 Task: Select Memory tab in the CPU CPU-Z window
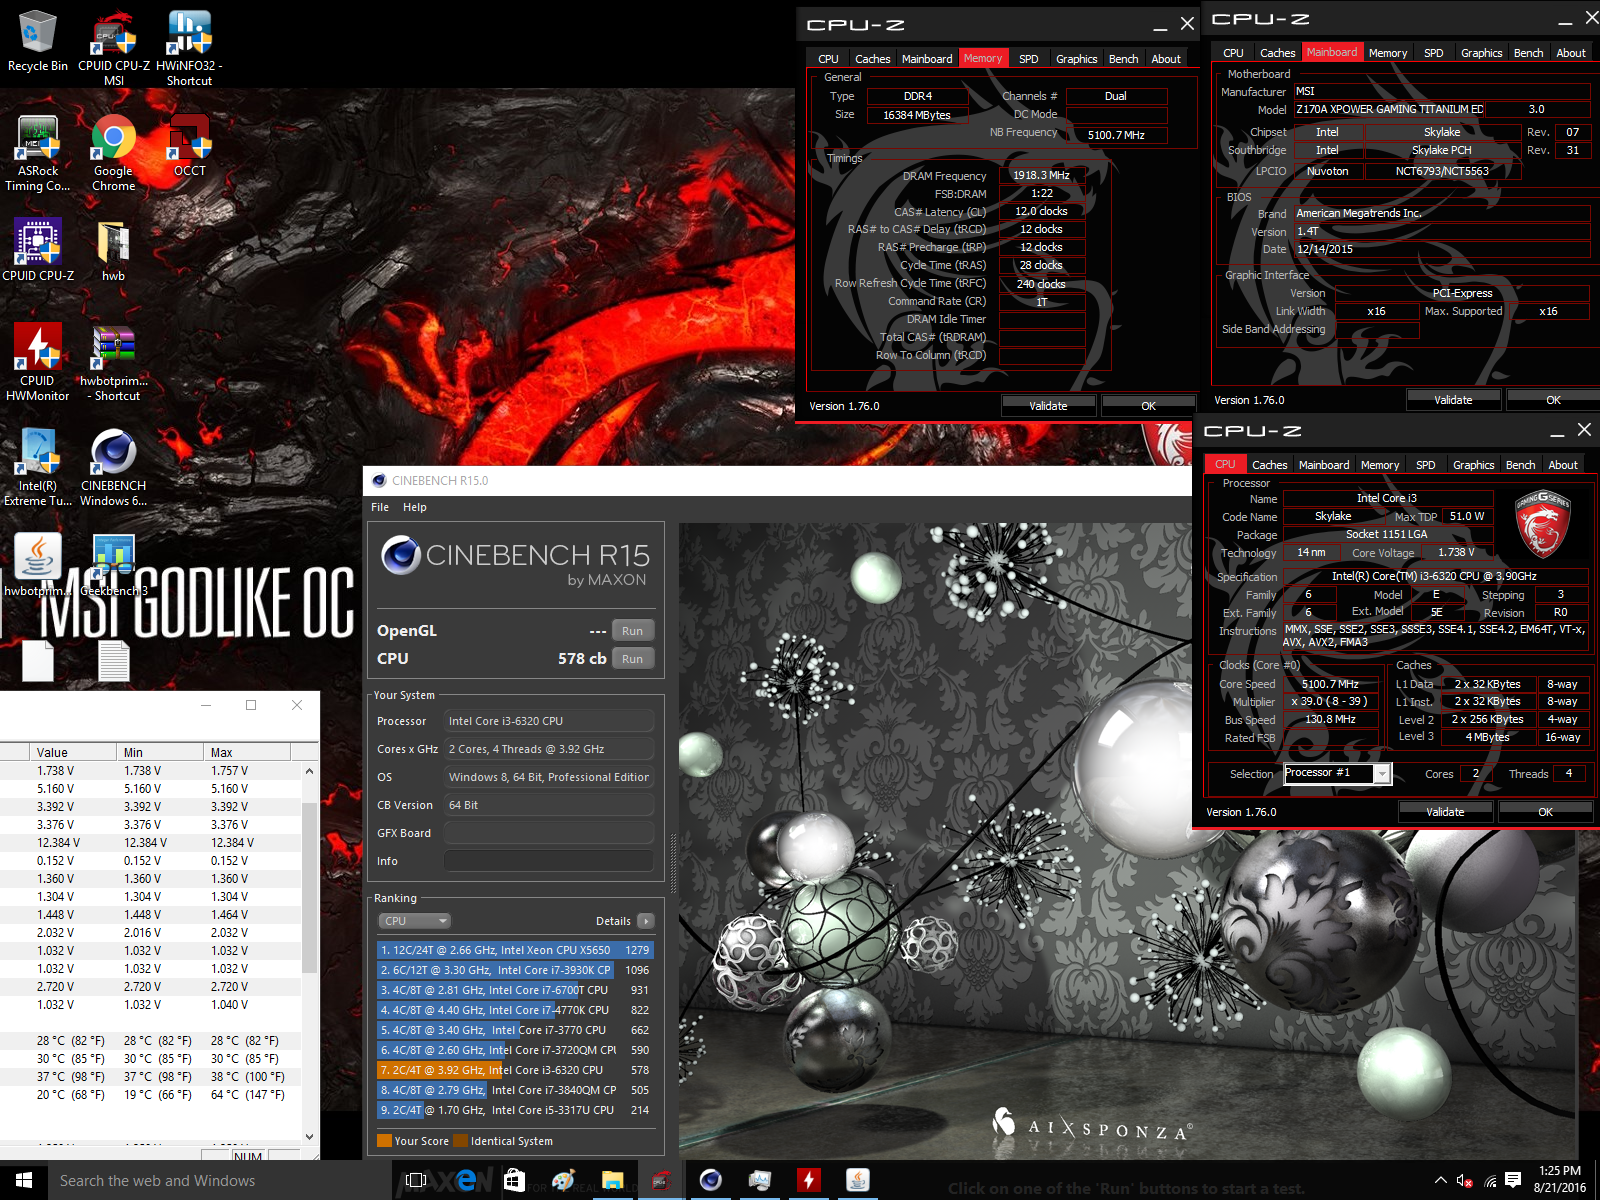coord(1380,465)
